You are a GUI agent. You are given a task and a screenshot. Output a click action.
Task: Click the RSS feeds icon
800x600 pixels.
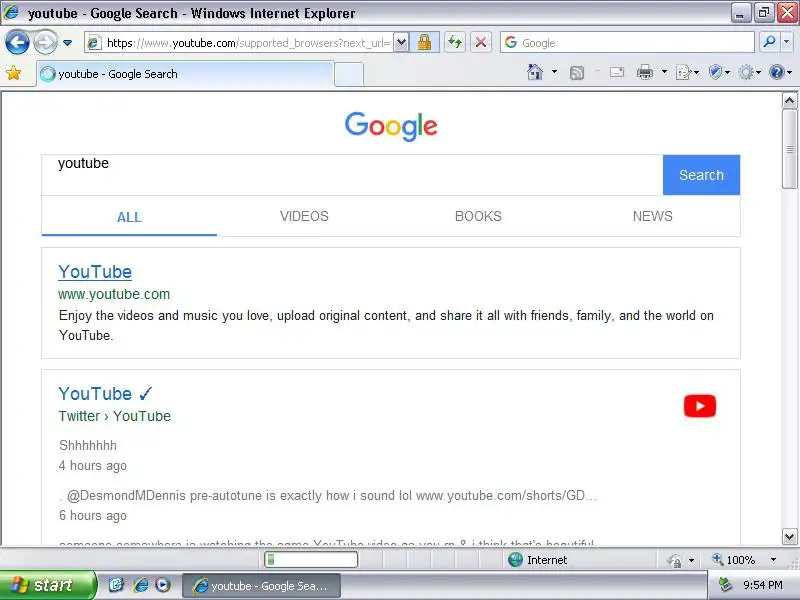pyautogui.click(x=577, y=73)
